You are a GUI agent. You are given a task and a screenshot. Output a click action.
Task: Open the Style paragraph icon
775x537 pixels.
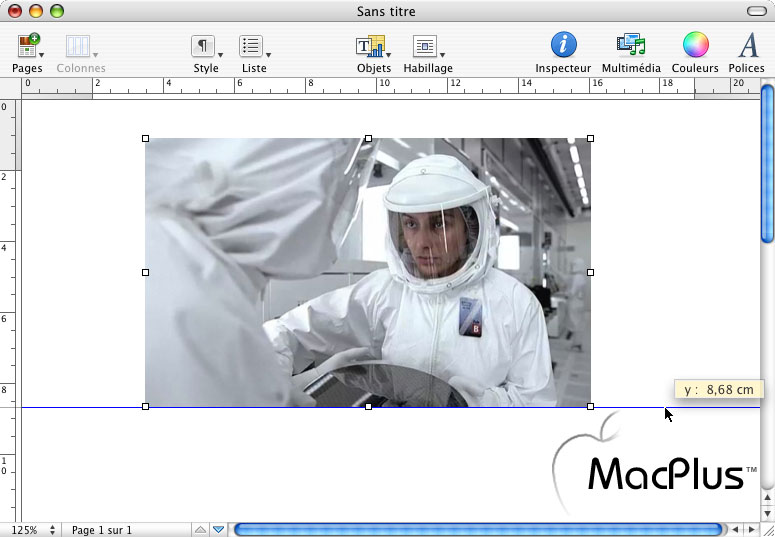[203, 46]
